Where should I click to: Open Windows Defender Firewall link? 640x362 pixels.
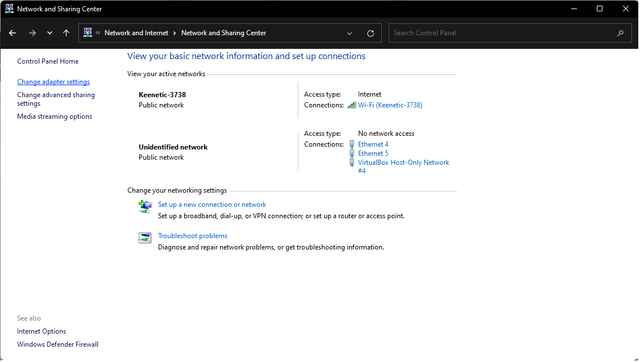click(58, 345)
